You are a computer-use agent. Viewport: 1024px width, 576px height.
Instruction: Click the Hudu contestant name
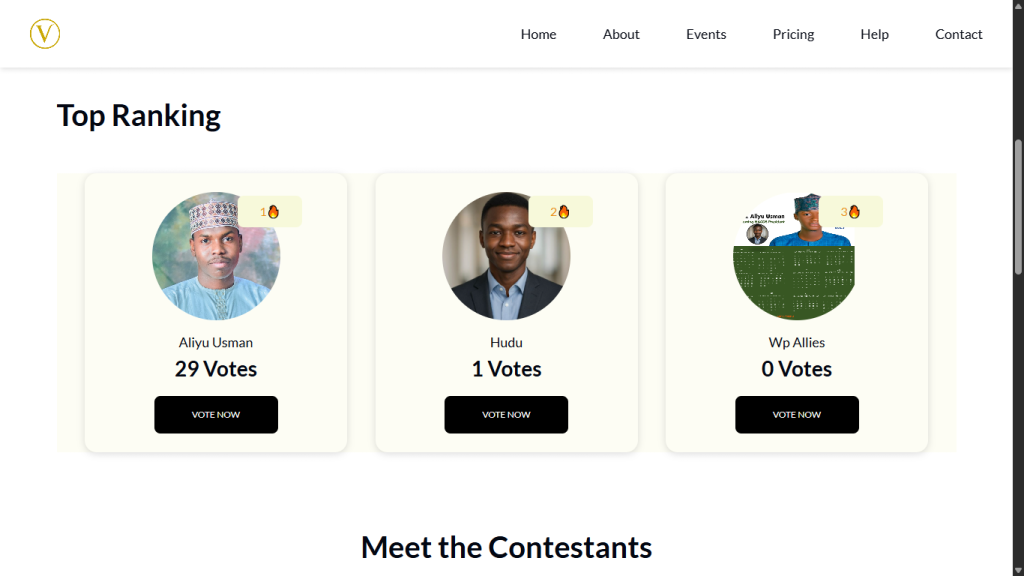click(x=506, y=343)
